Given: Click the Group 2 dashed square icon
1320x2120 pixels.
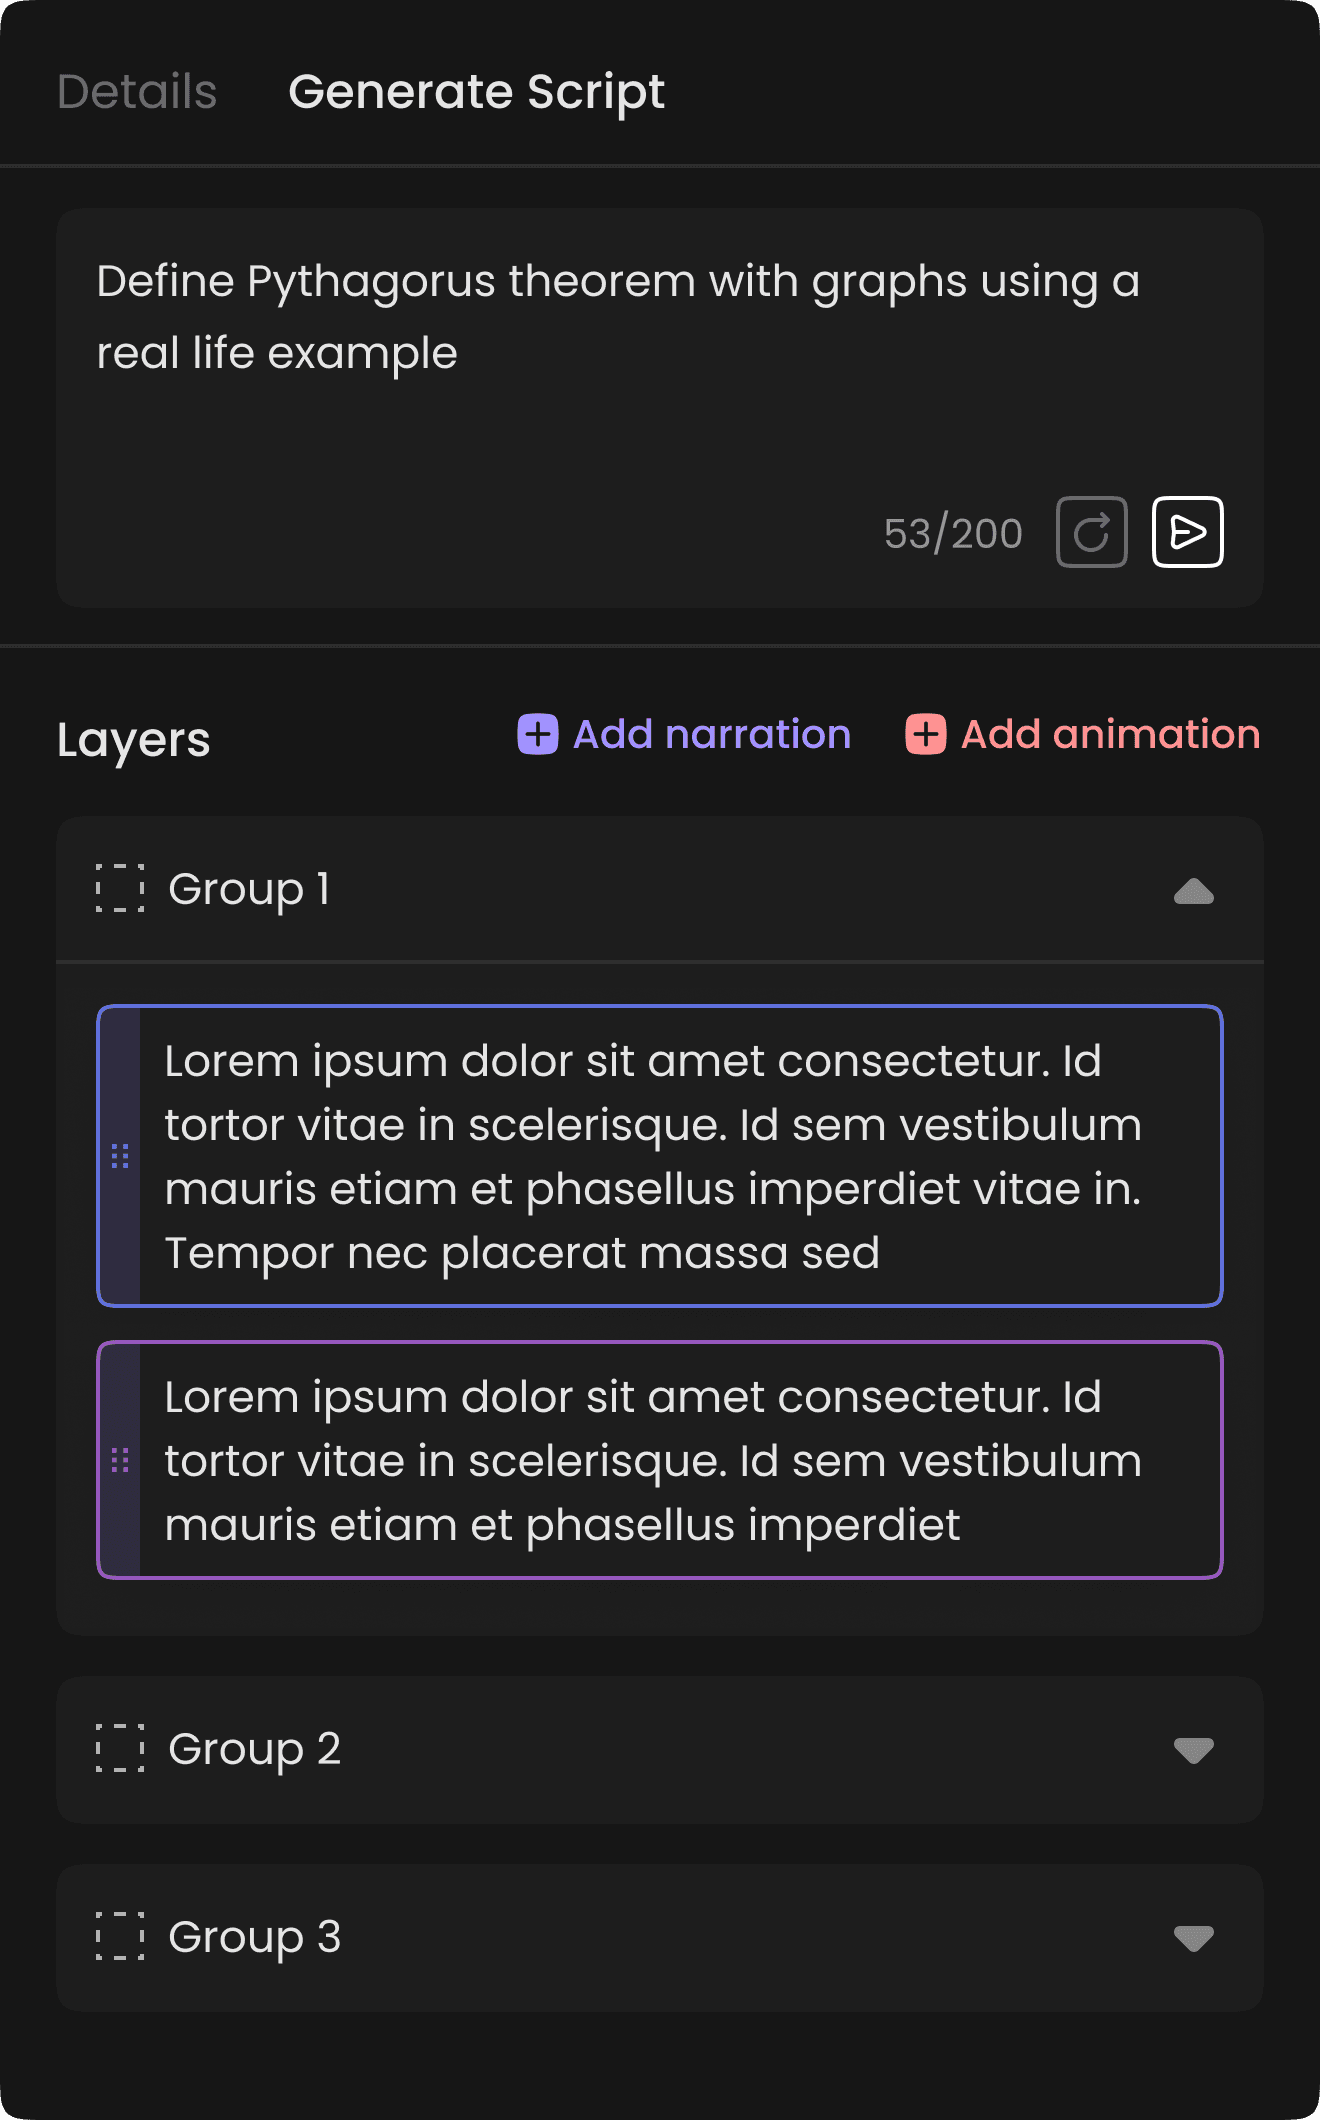Looking at the screenshot, I should (120, 1748).
